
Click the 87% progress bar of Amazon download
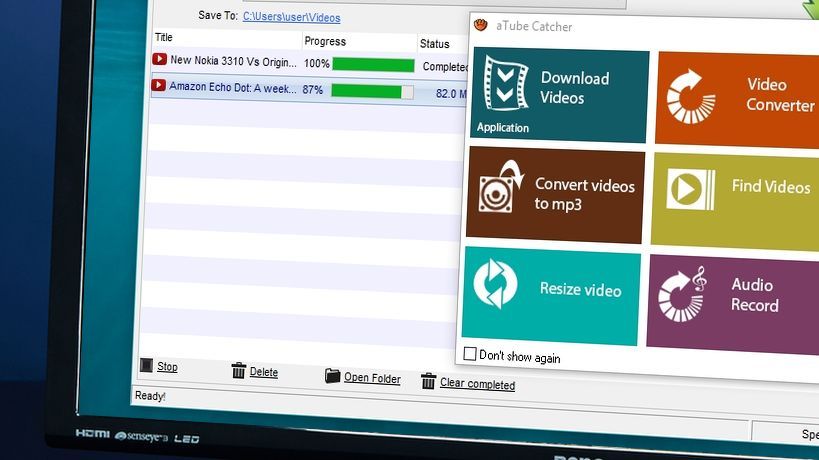click(372, 91)
